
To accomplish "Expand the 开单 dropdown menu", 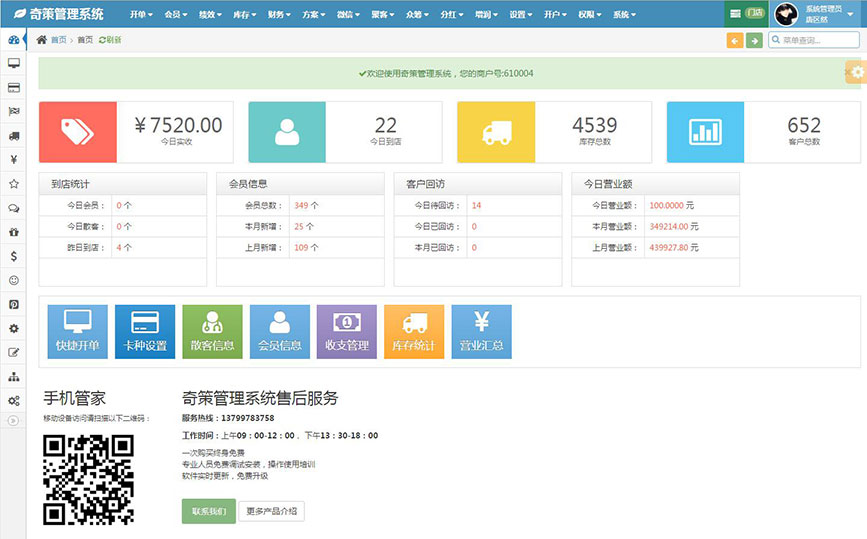I will coord(141,15).
